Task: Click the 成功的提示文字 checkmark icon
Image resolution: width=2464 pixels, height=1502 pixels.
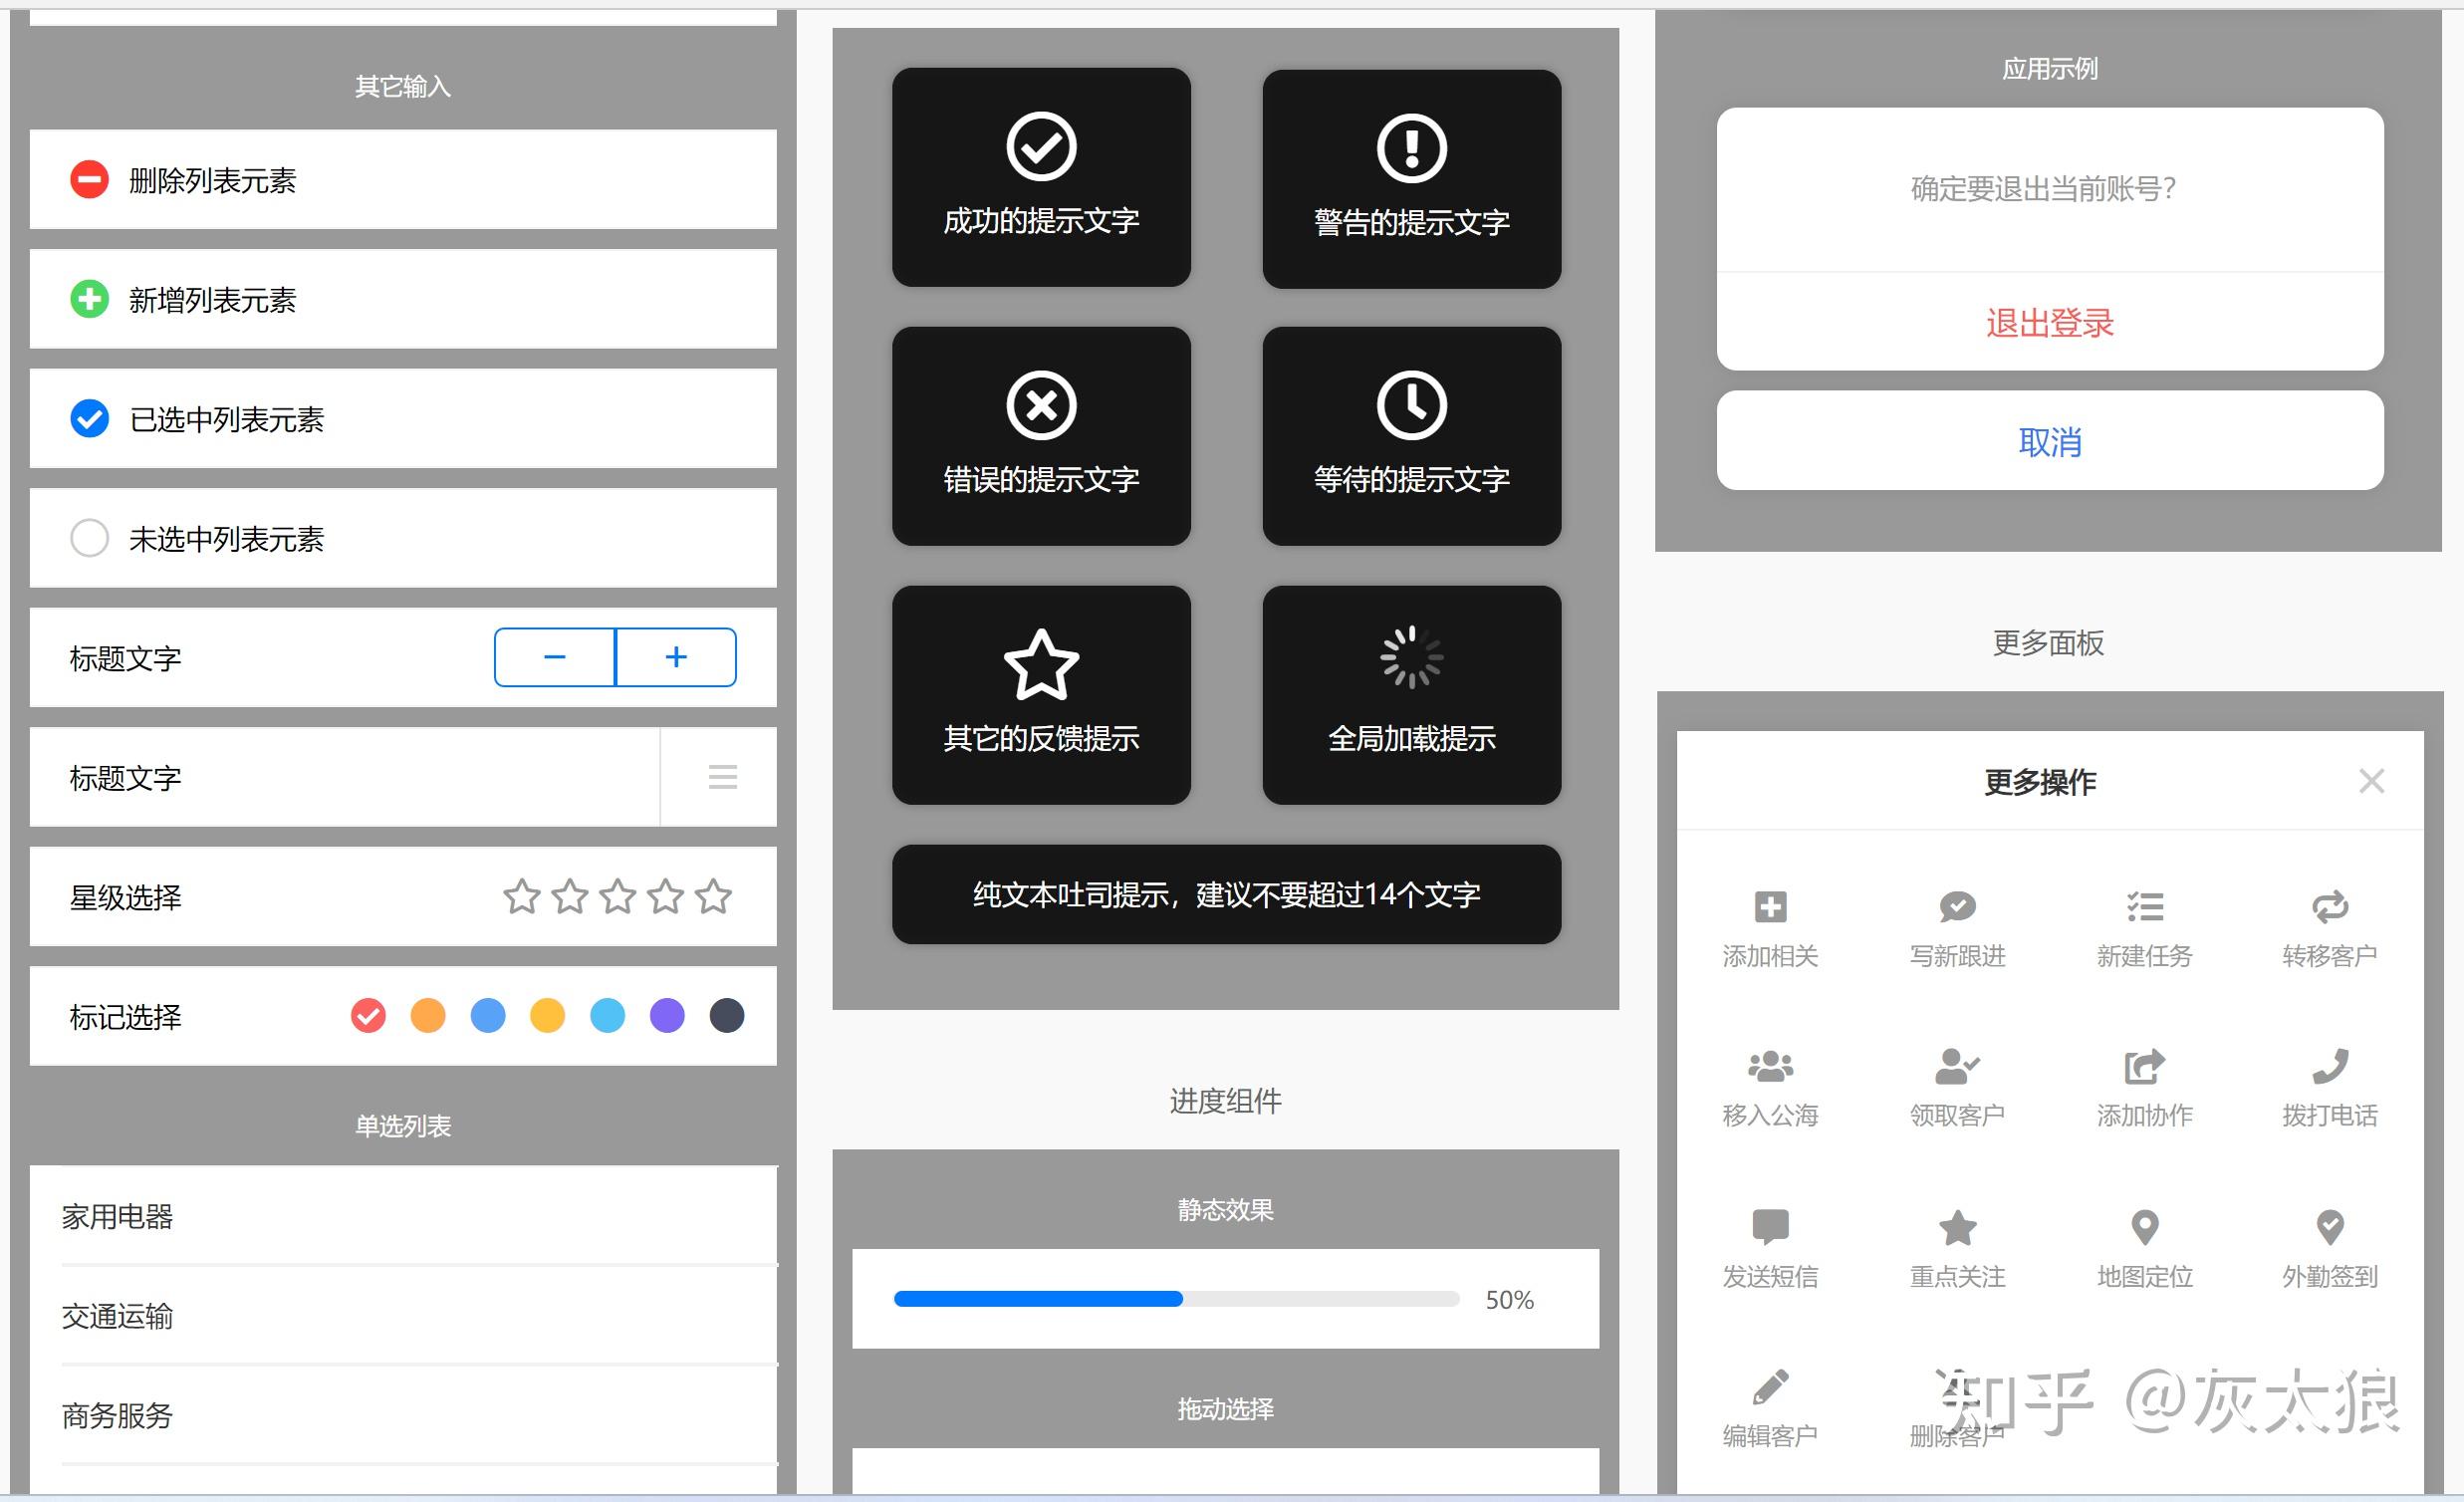Action: [x=1041, y=146]
